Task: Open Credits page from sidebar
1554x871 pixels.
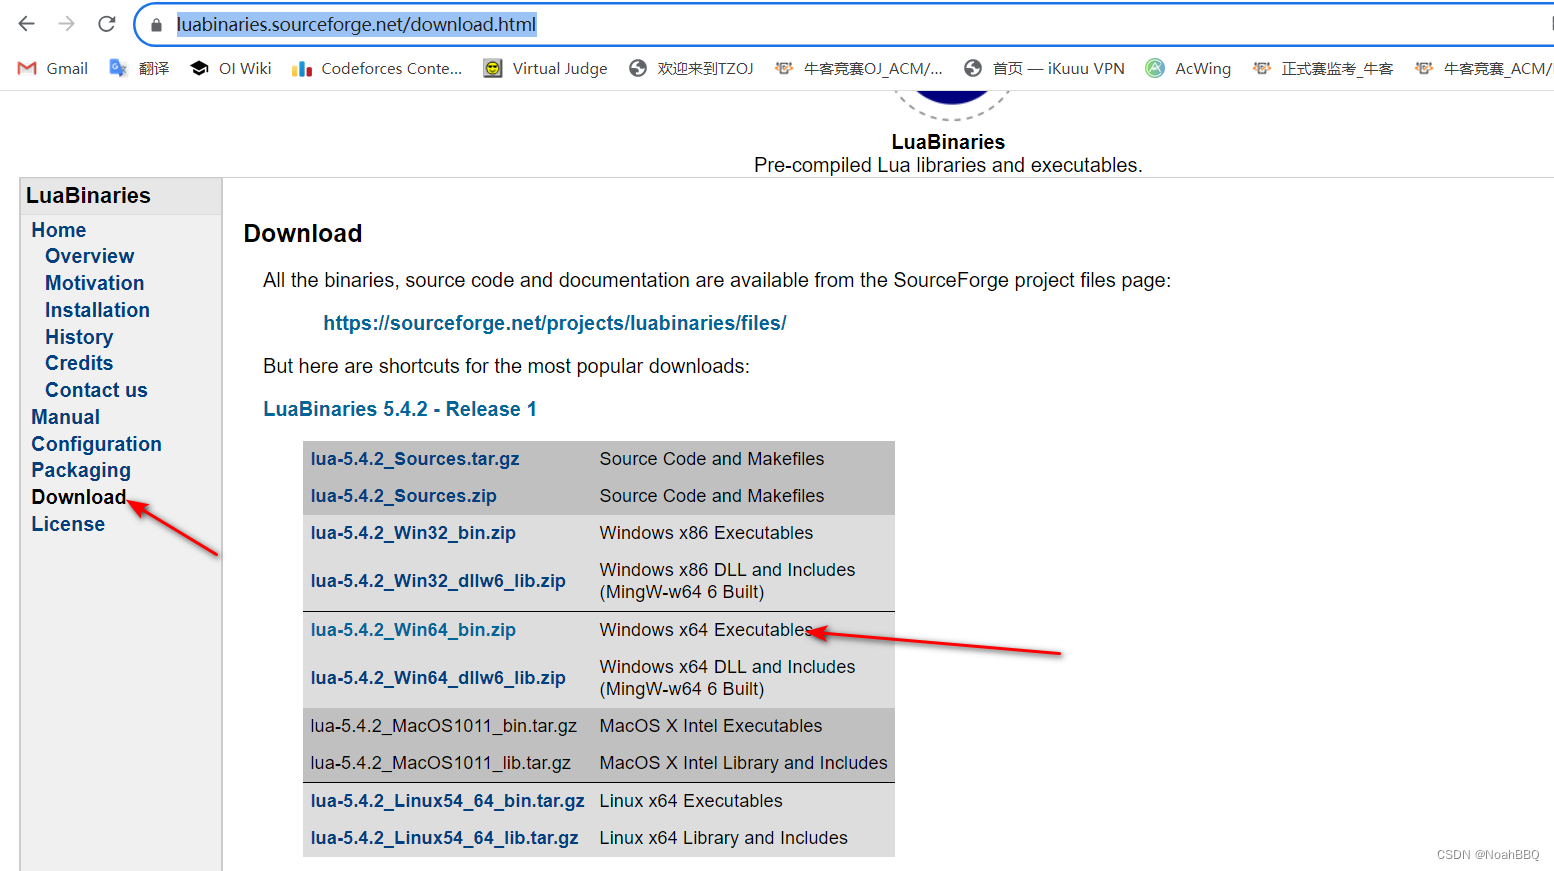Action: [79, 363]
